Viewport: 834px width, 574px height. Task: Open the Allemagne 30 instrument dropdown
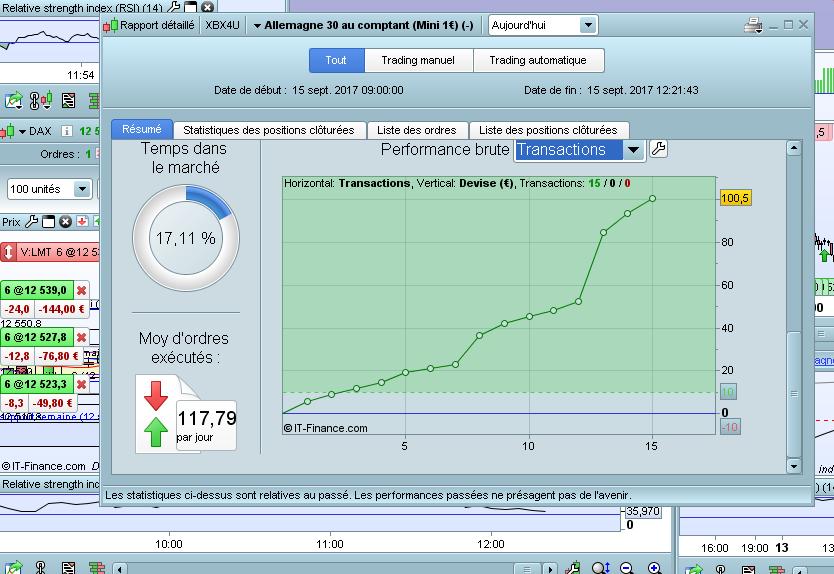pyautogui.click(x=257, y=26)
